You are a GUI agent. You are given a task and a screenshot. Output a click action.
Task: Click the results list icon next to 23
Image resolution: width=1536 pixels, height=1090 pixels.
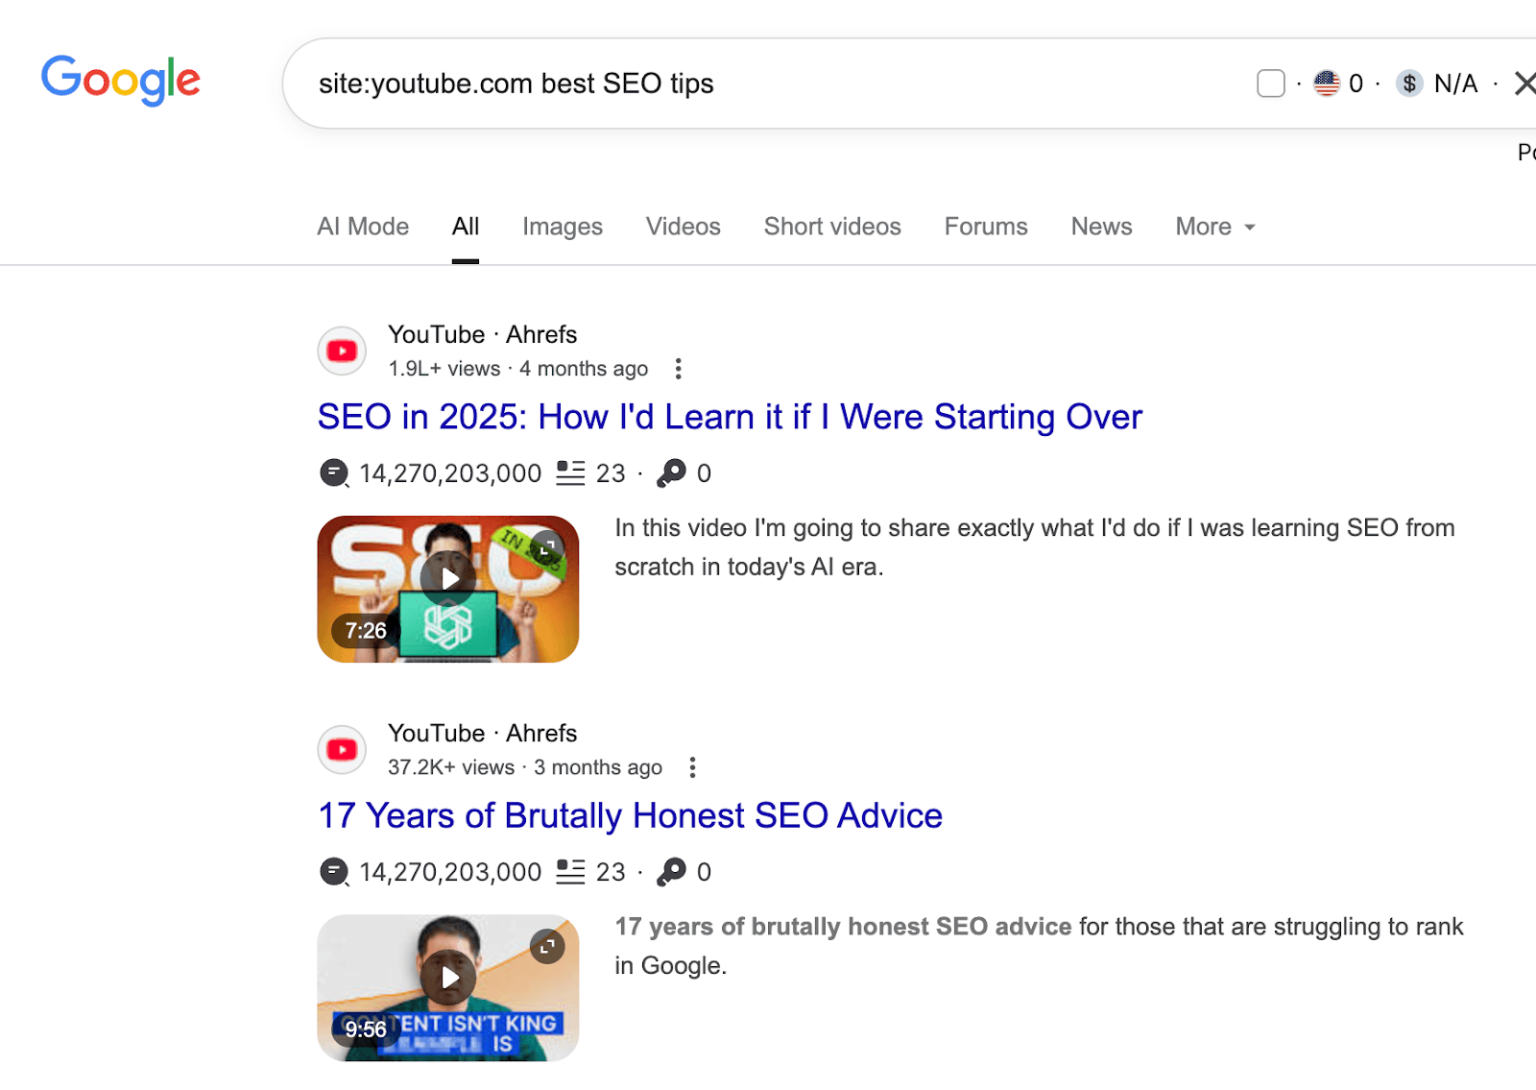[568, 473]
